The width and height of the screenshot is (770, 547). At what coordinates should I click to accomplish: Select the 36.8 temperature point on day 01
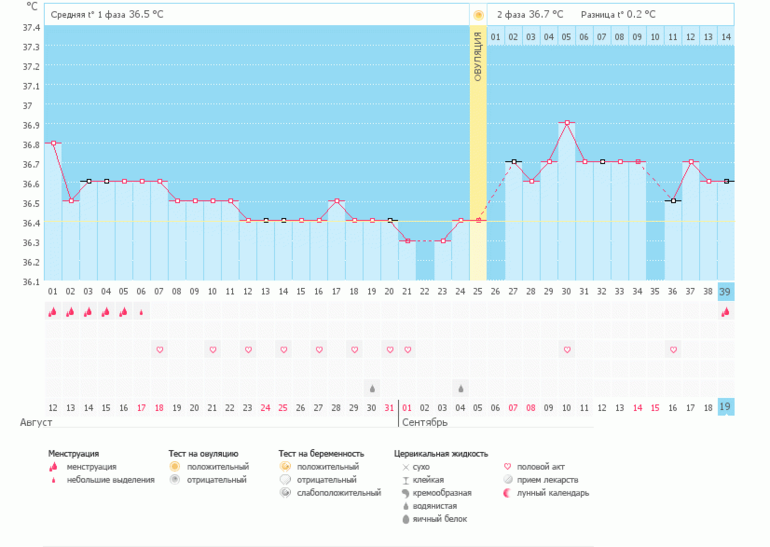tap(52, 143)
